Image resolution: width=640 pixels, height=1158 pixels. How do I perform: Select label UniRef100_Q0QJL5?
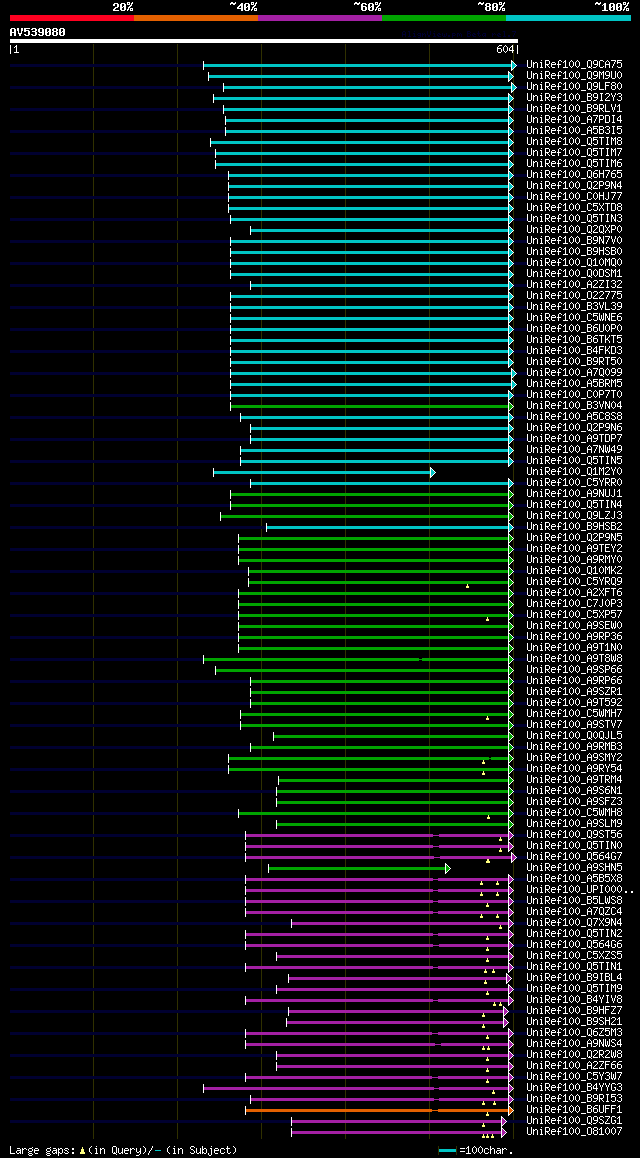574,736
